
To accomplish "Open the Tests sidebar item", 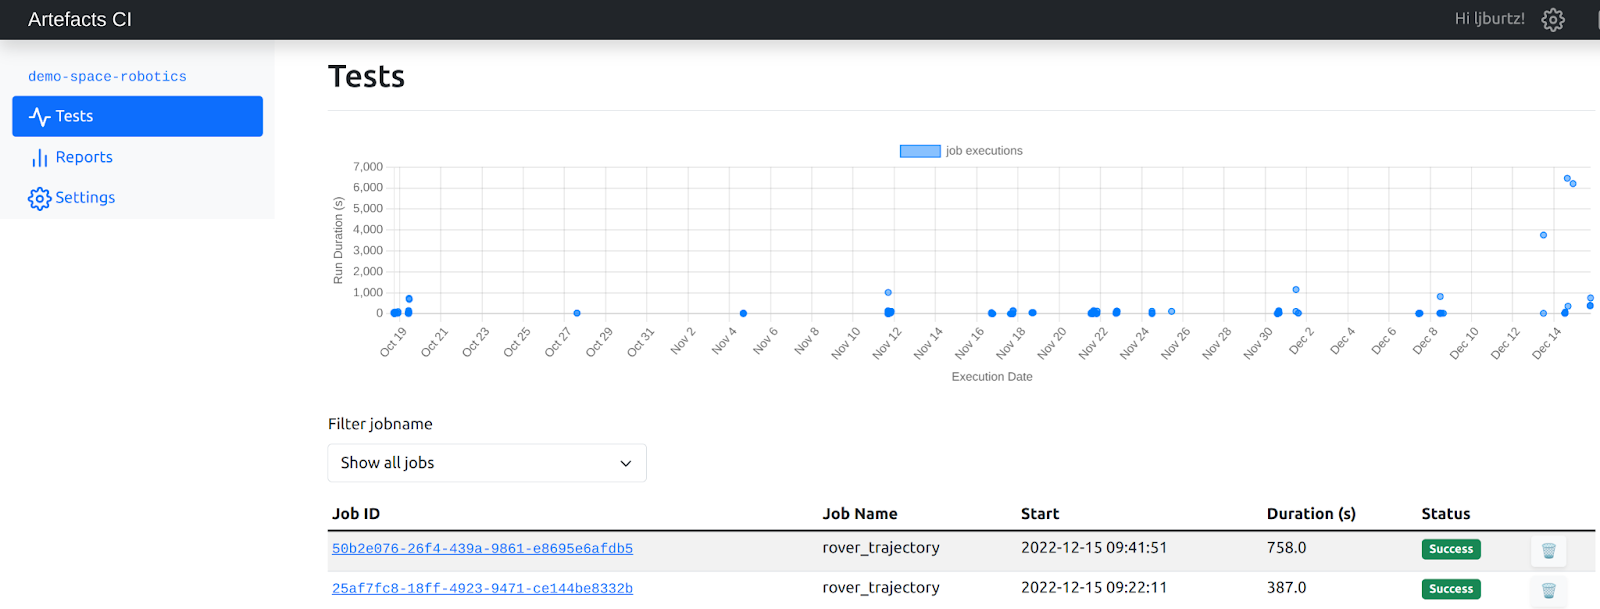I will [x=137, y=116].
